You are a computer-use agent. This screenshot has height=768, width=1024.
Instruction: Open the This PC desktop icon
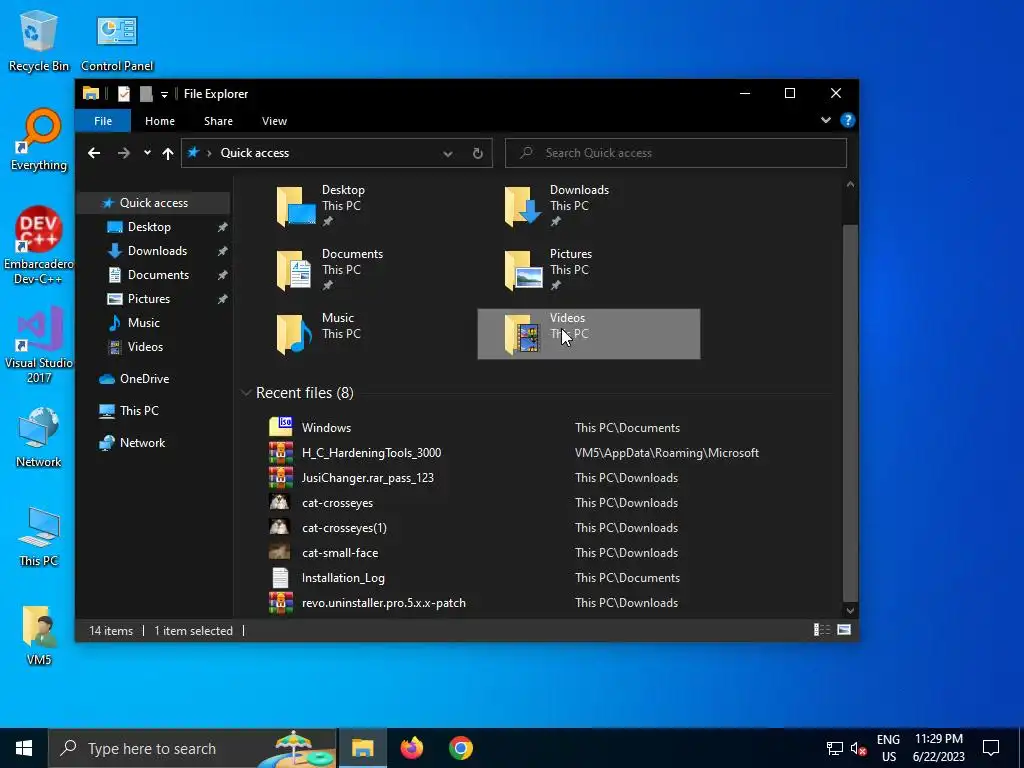(39, 536)
